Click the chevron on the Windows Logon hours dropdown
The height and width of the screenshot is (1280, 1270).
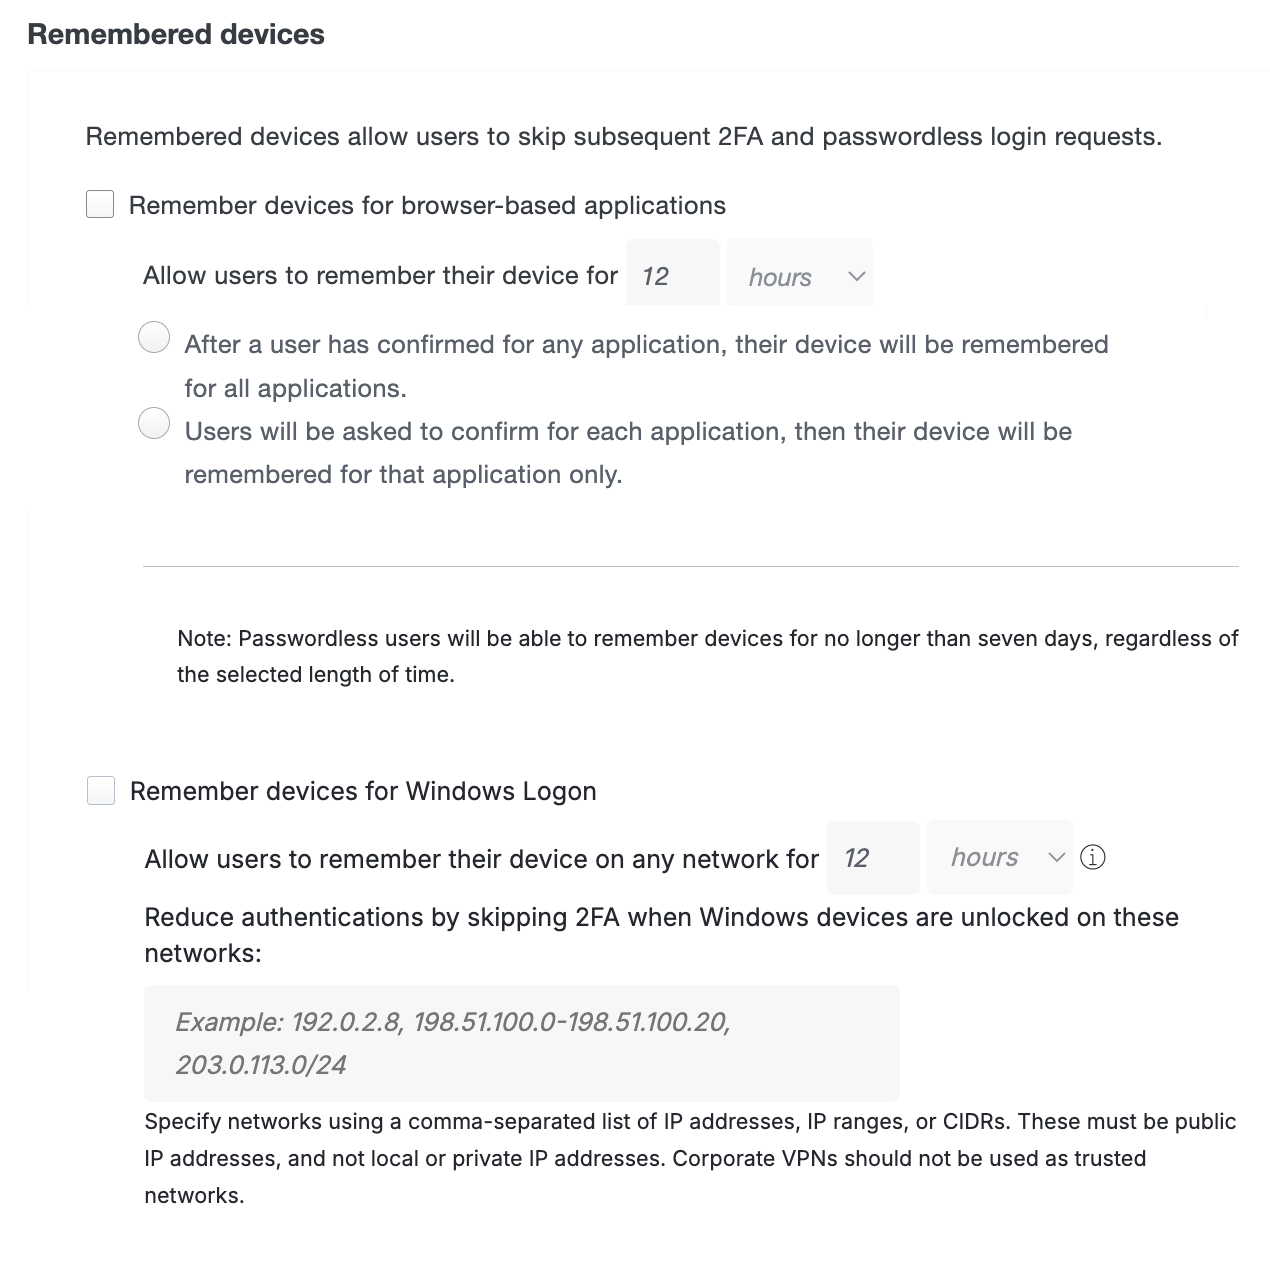pyautogui.click(x=1057, y=857)
